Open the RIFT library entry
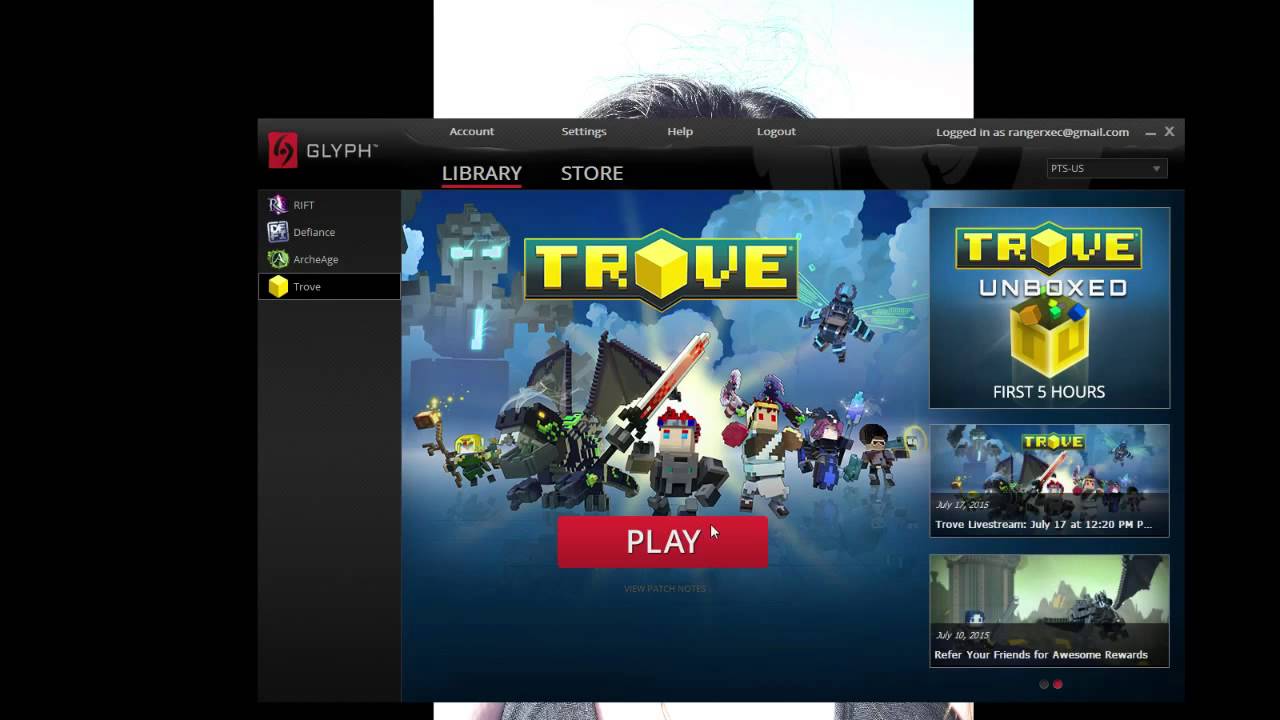 329,205
